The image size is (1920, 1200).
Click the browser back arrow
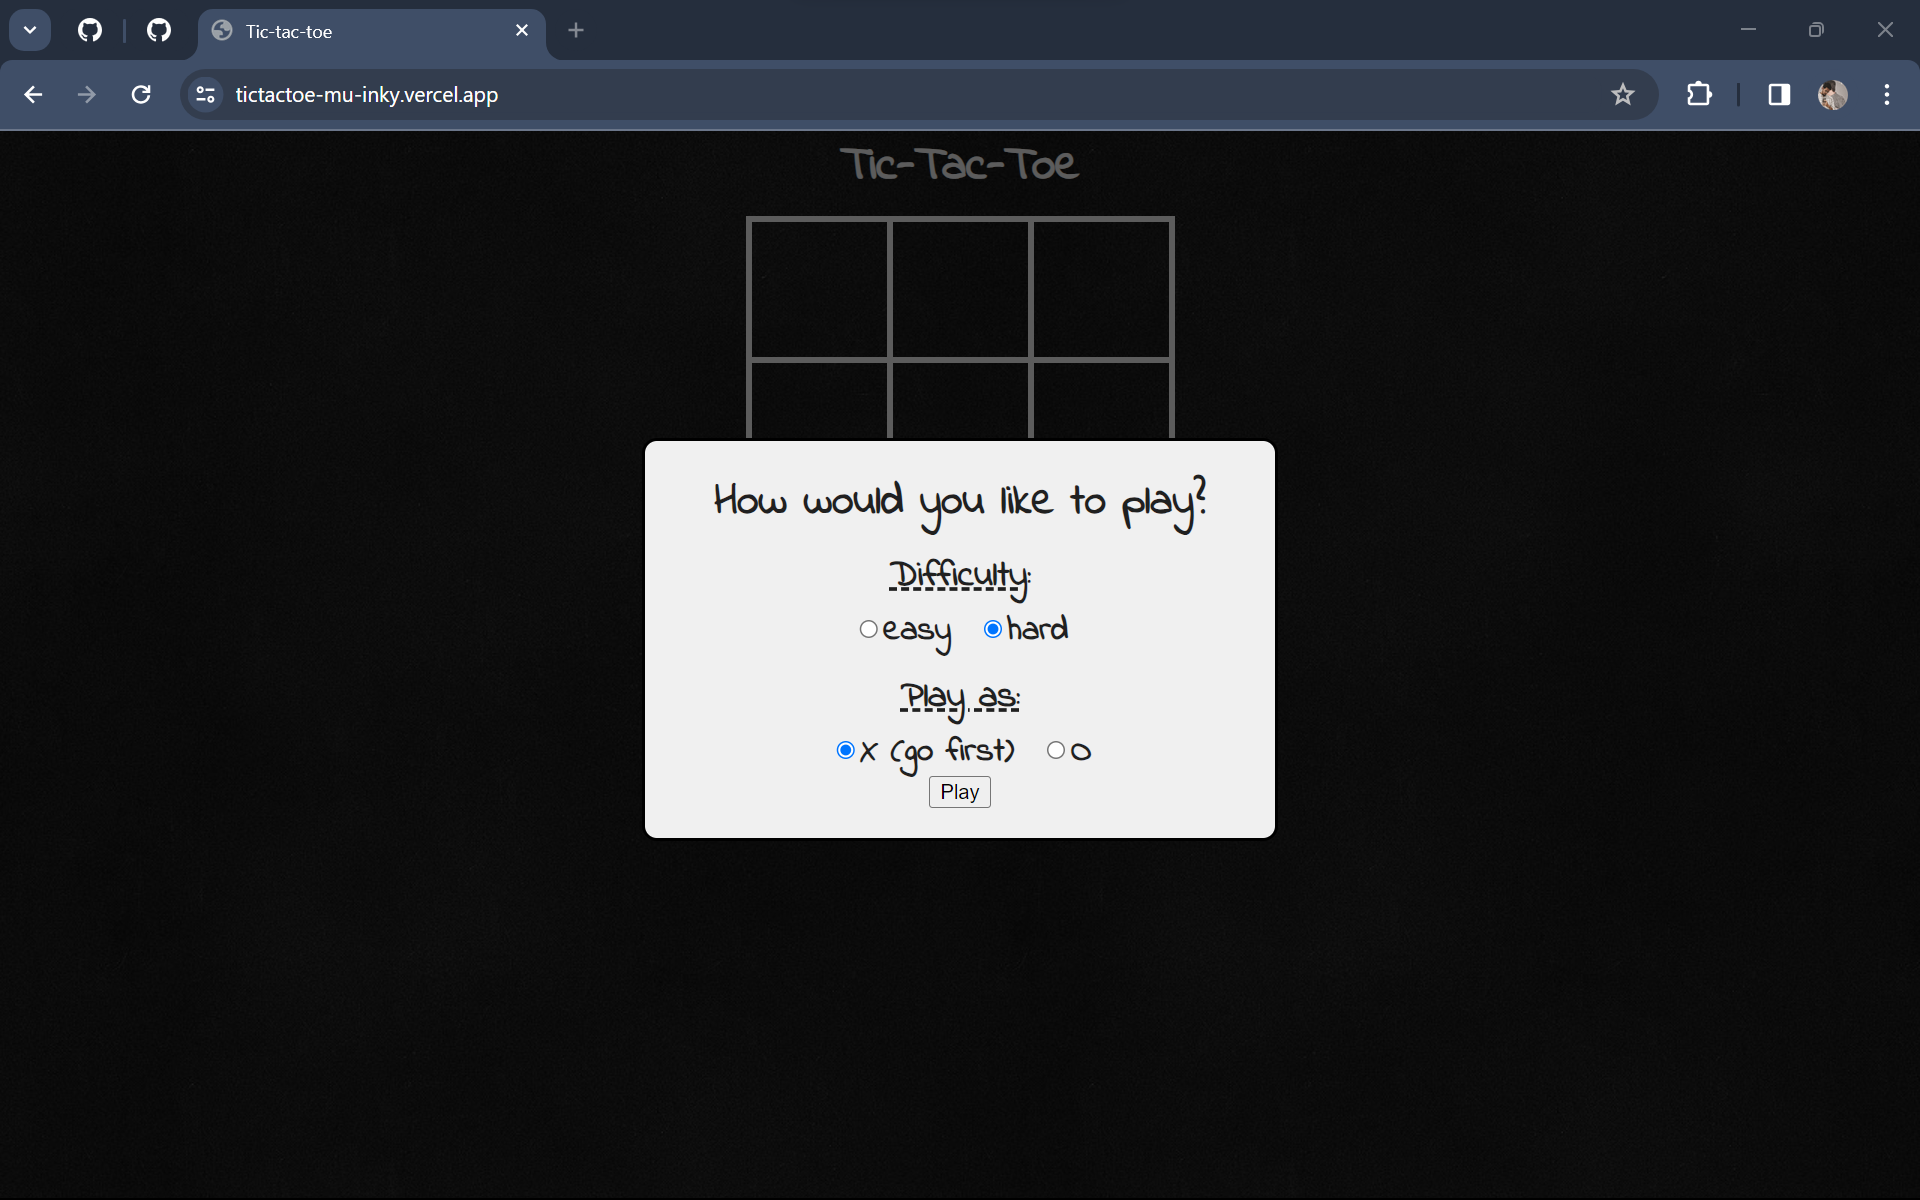coord(33,94)
